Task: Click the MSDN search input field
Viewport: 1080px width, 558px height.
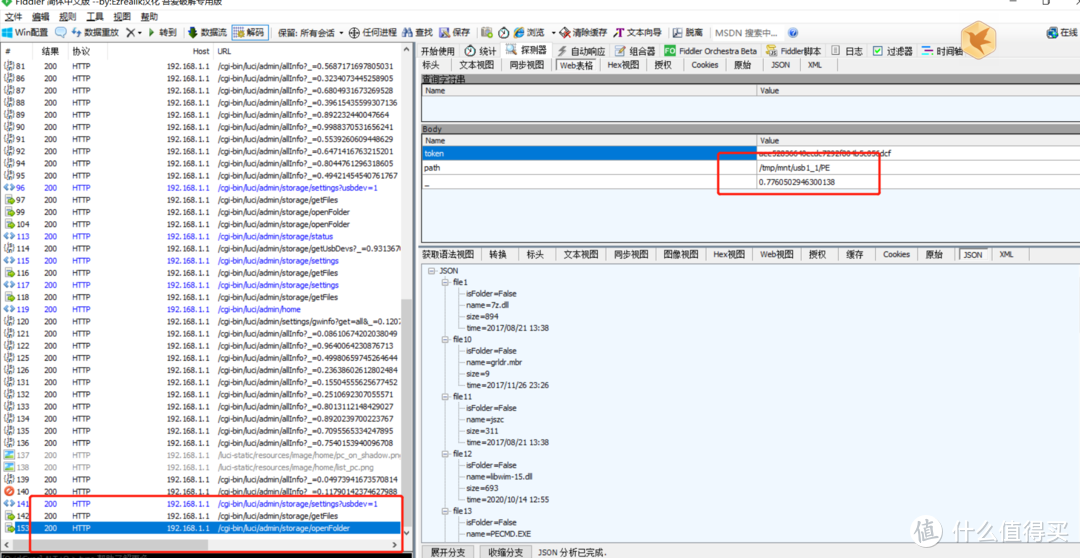Action: click(745, 32)
